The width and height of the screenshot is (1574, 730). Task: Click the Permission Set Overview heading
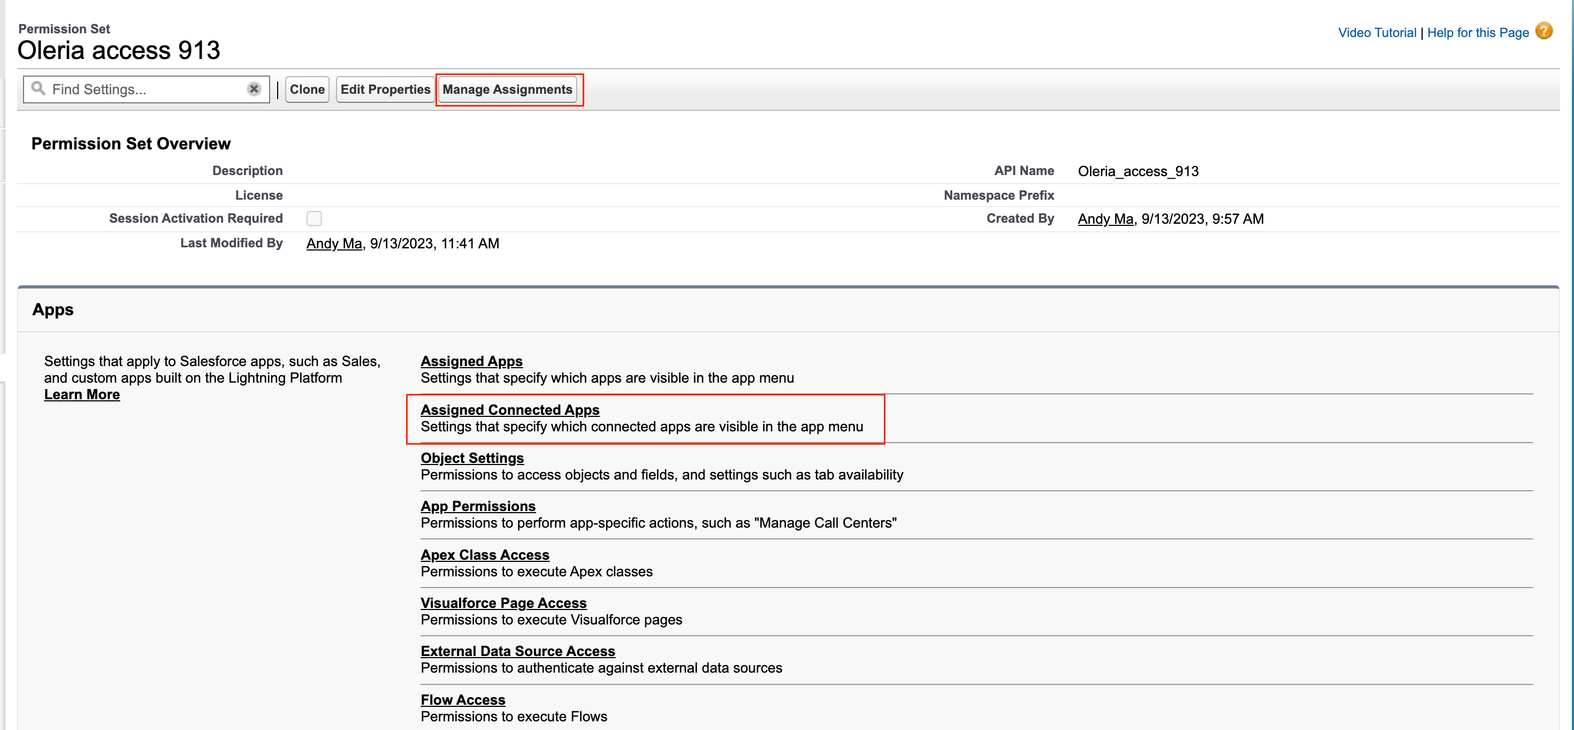131,144
